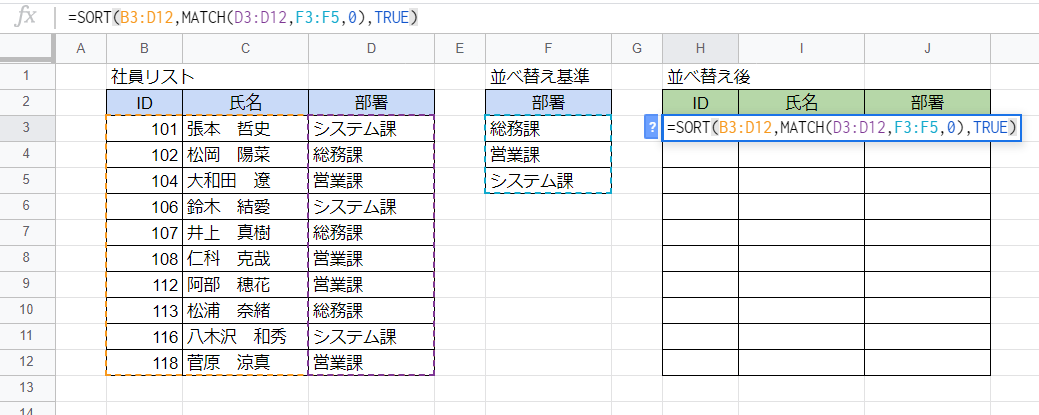Click the name cell 仁科 克哉

pyautogui.click(x=245, y=258)
